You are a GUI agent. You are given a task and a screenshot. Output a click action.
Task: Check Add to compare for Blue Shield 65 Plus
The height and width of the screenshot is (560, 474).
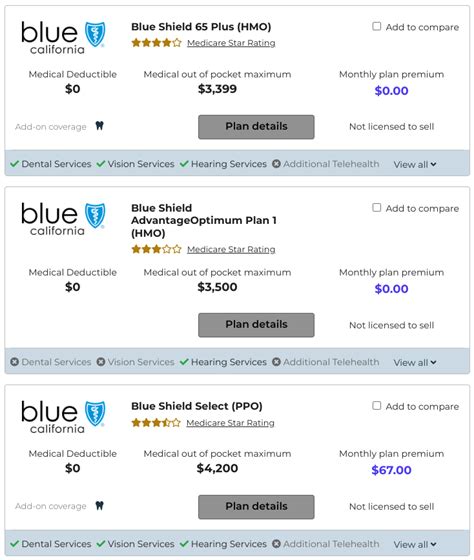click(x=376, y=26)
